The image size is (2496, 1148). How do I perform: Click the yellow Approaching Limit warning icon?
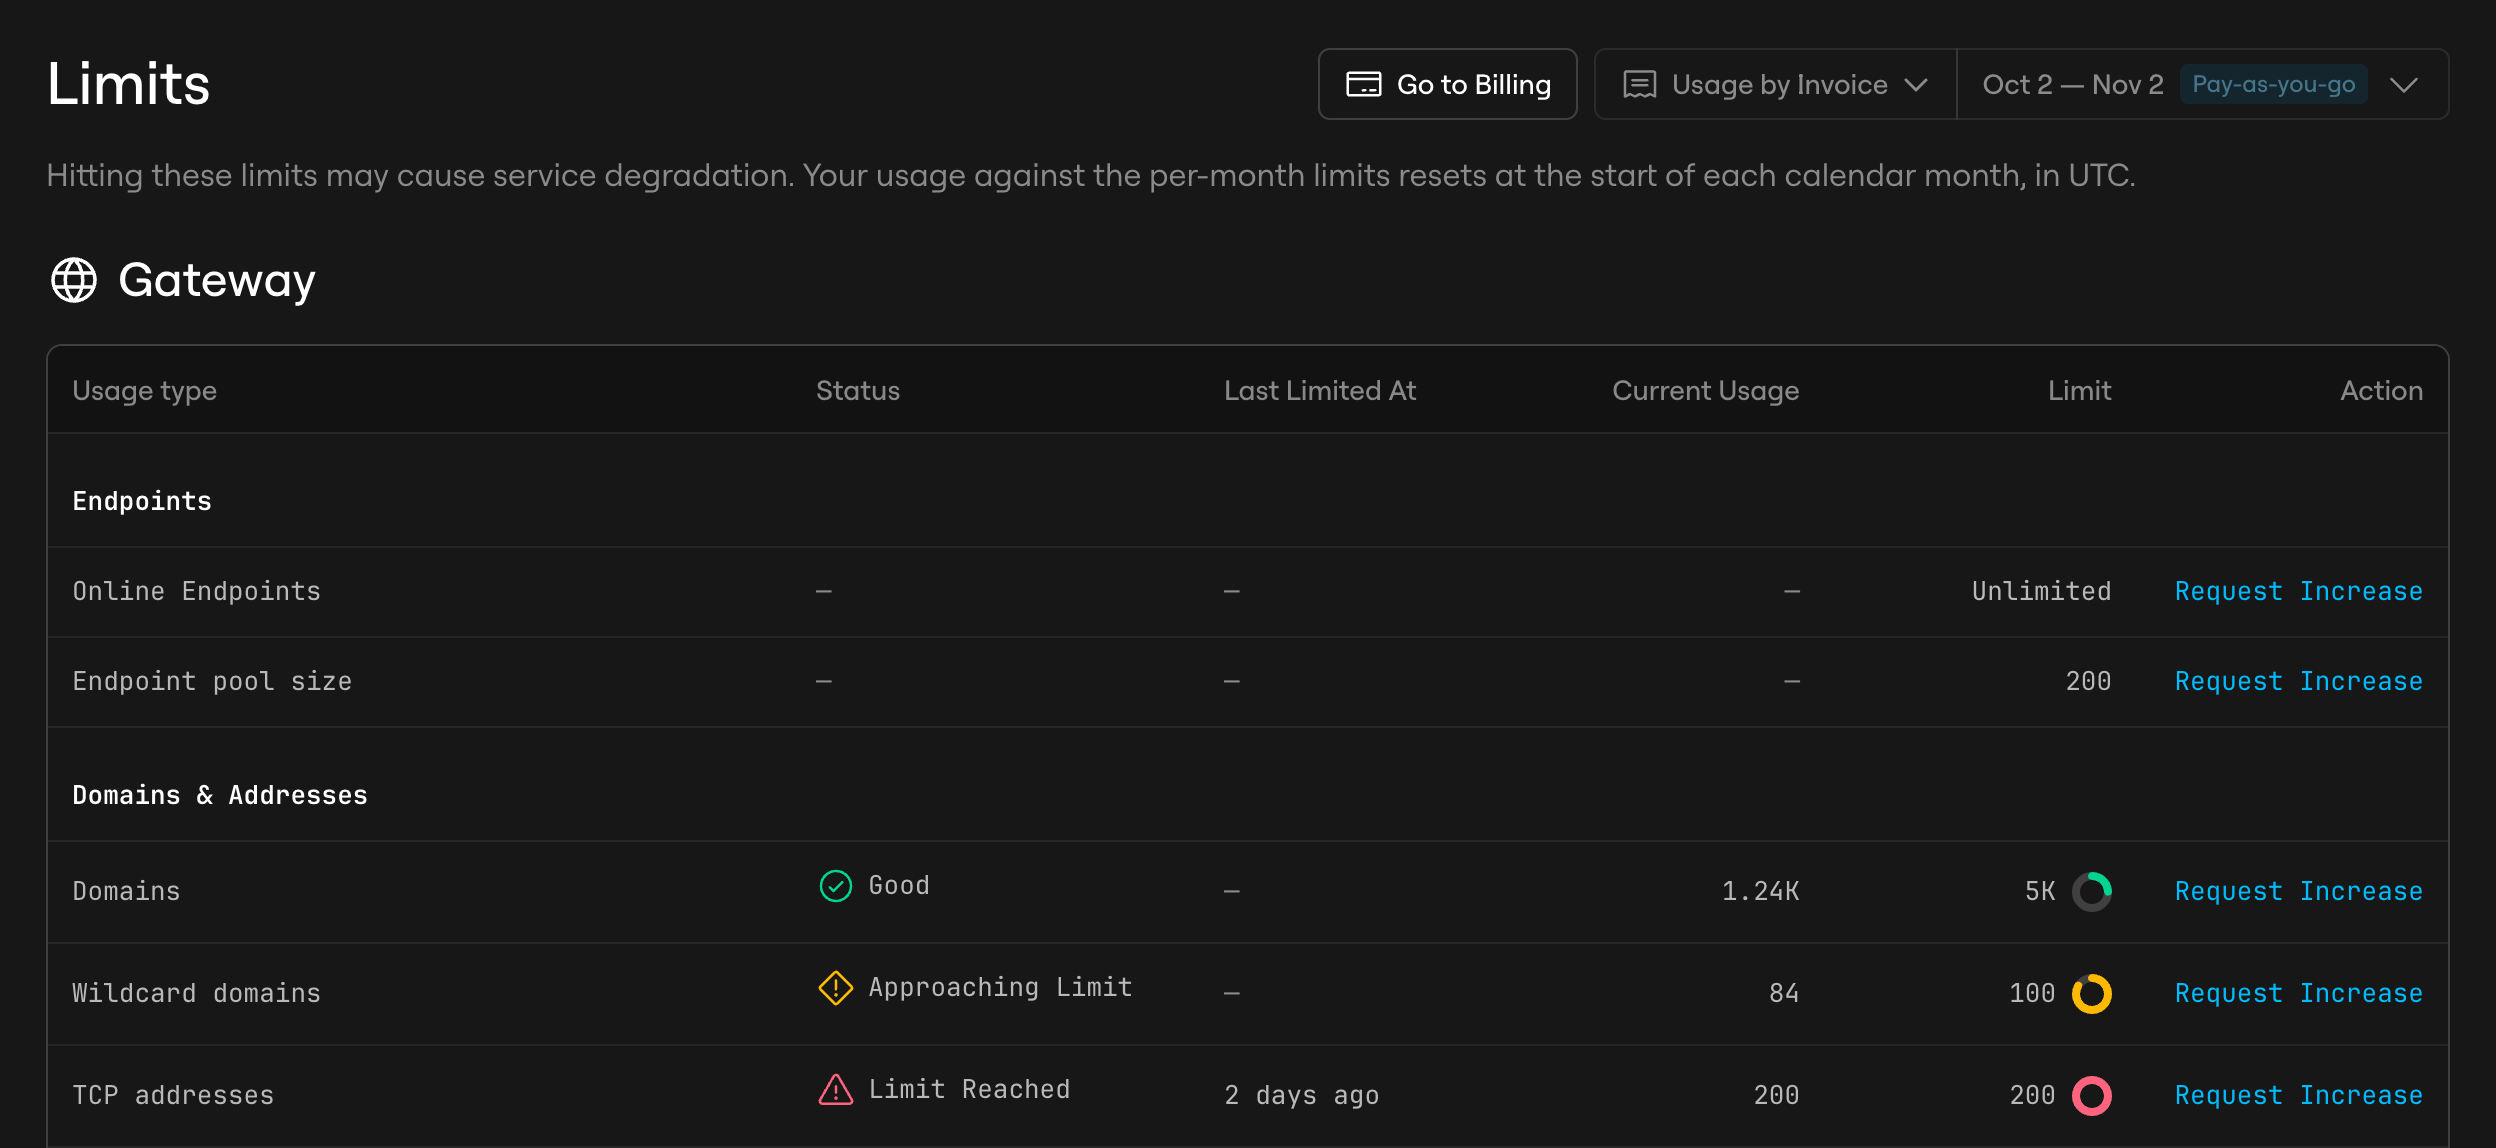click(x=836, y=988)
